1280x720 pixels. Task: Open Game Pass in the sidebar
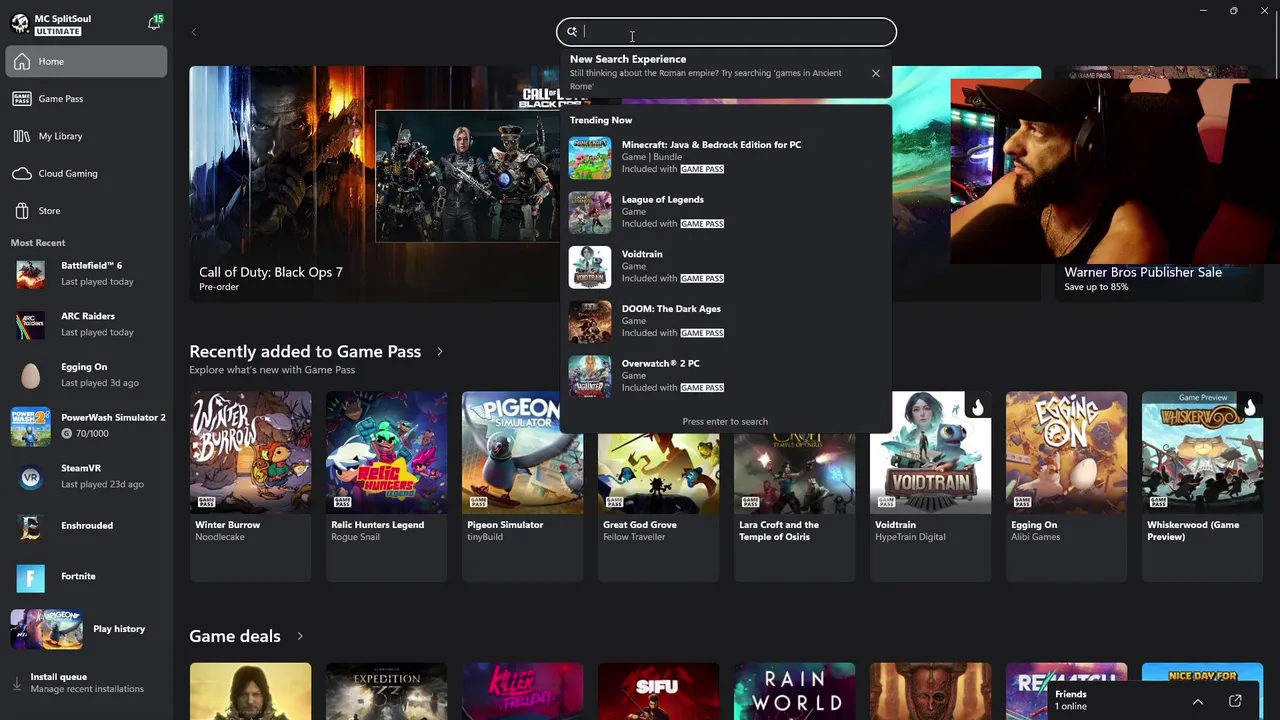point(86,99)
